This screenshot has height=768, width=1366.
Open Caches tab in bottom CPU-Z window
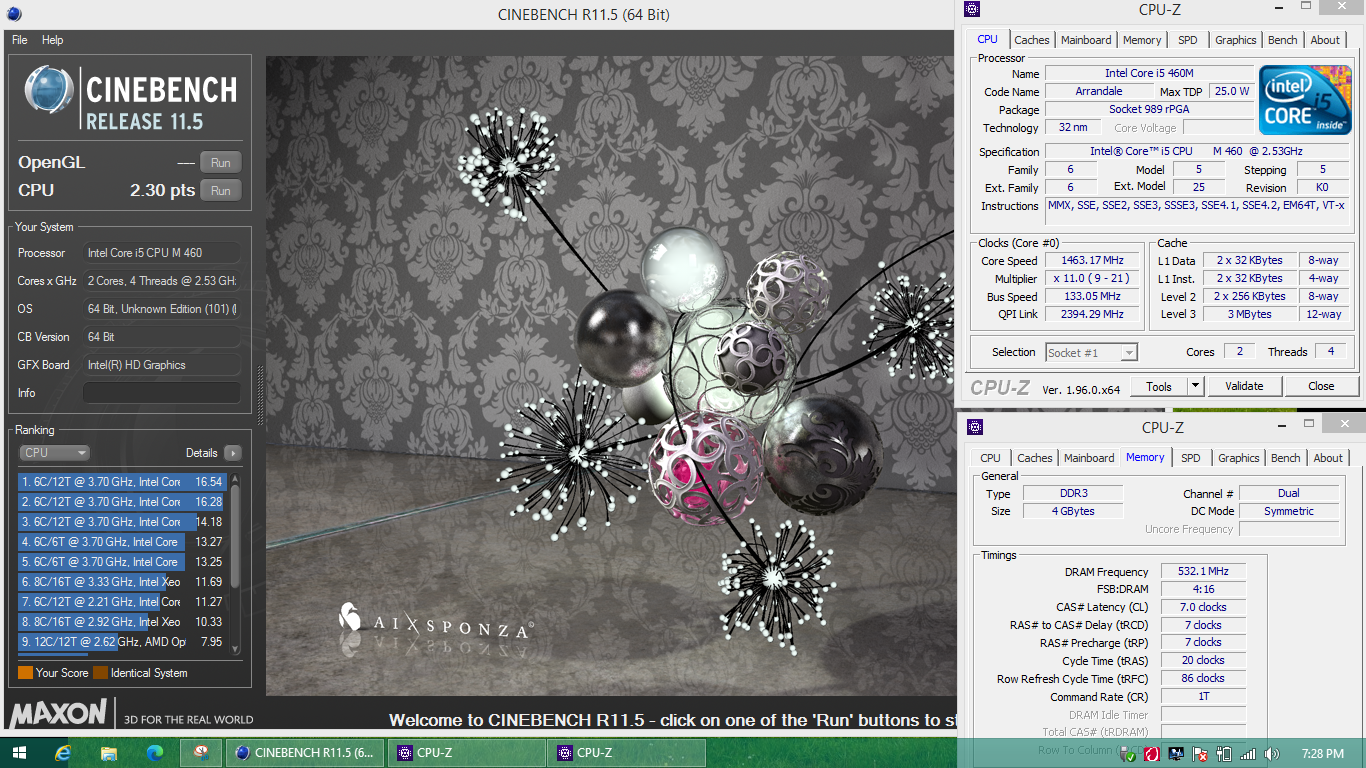[x=1035, y=458]
